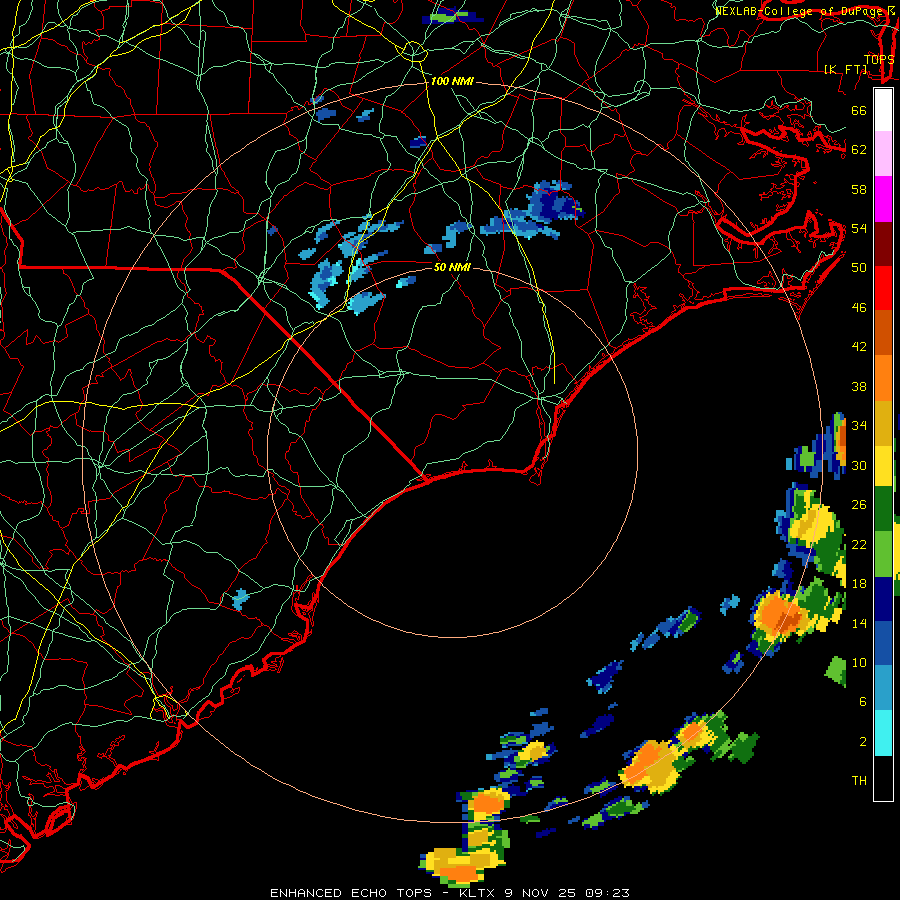
Task: Click the white swatch in the tops legend
Action: pos(883,110)
